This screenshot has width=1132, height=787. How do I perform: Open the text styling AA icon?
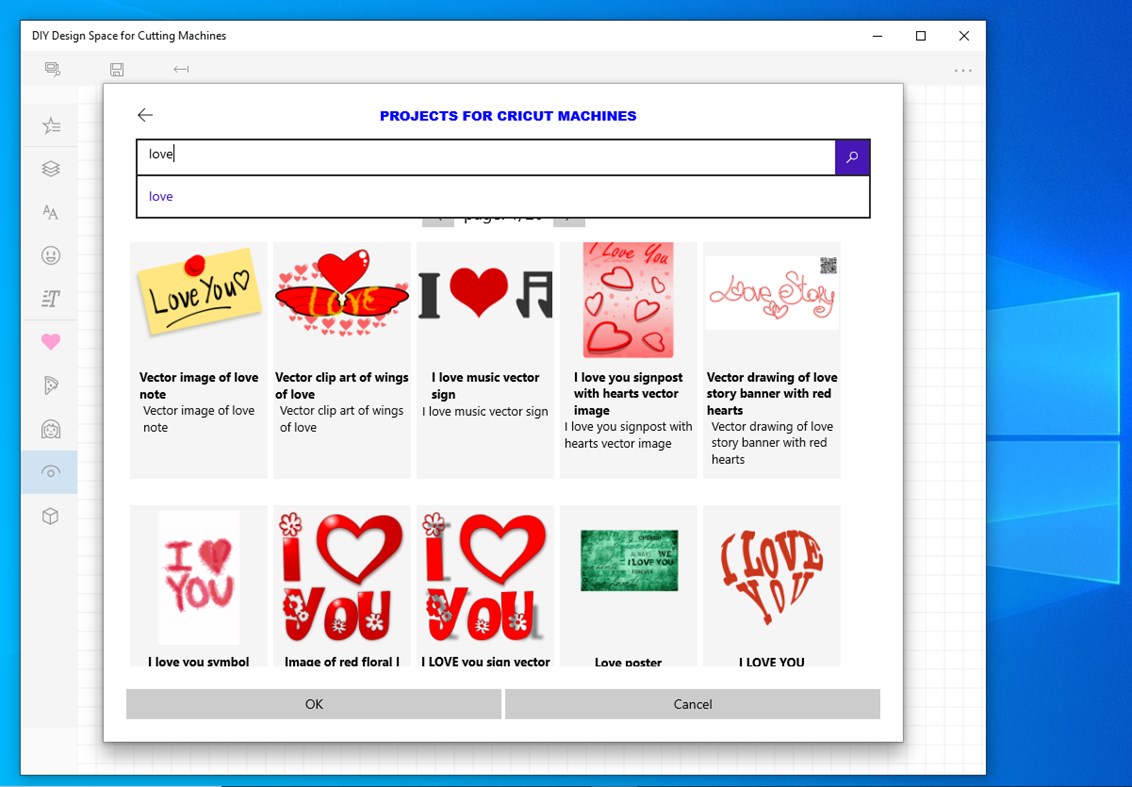50,212
